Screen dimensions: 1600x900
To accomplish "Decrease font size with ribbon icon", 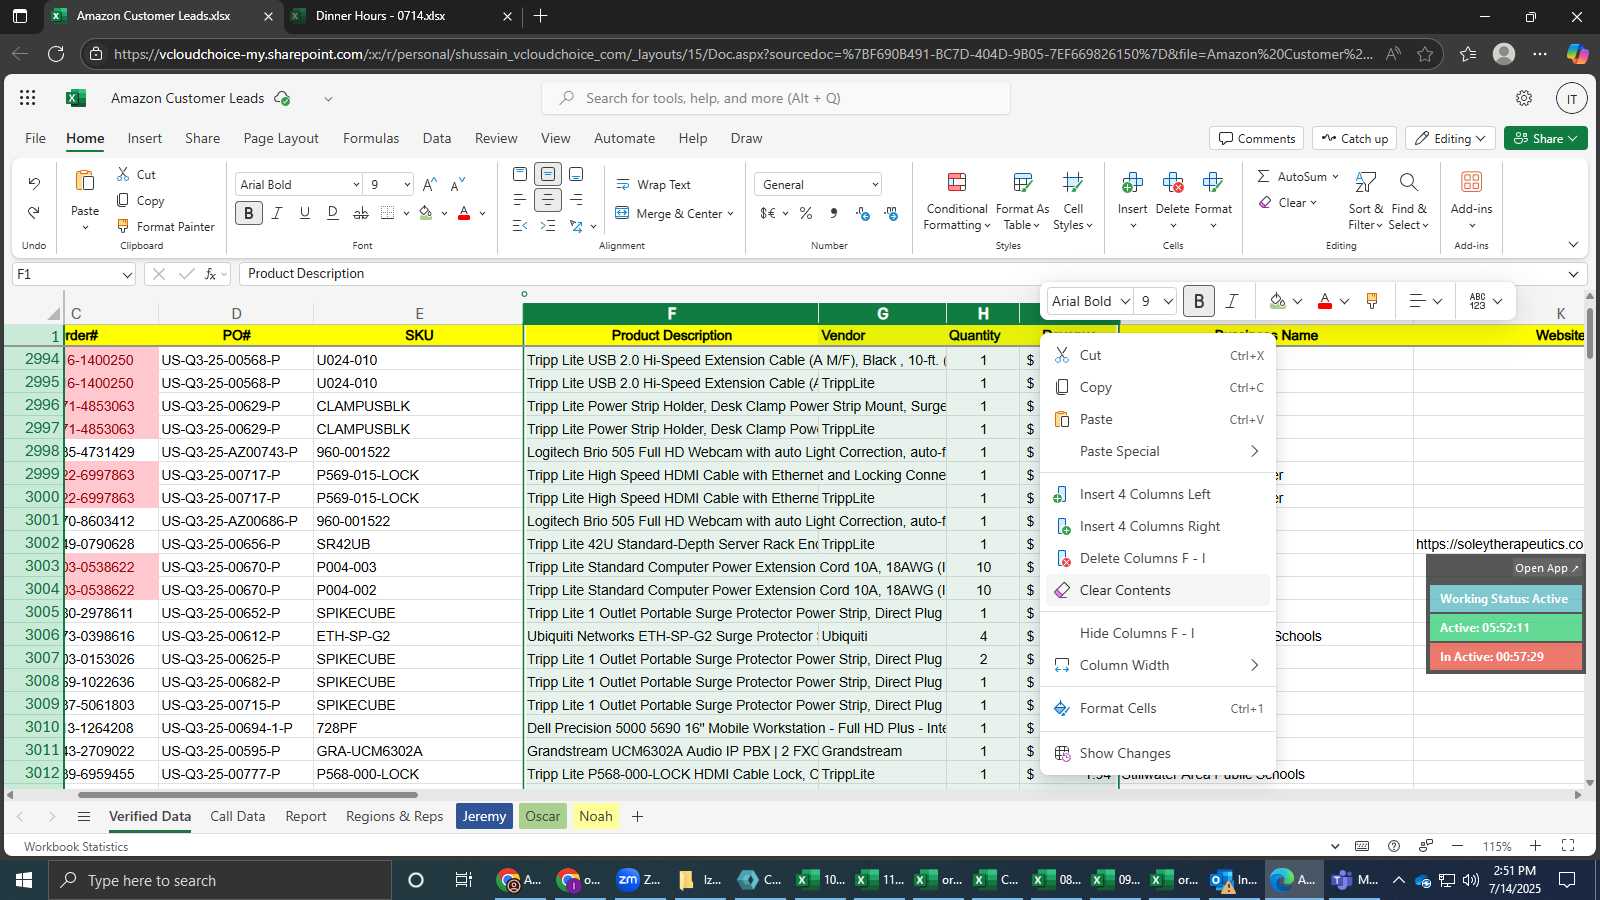I will point(457,185).
